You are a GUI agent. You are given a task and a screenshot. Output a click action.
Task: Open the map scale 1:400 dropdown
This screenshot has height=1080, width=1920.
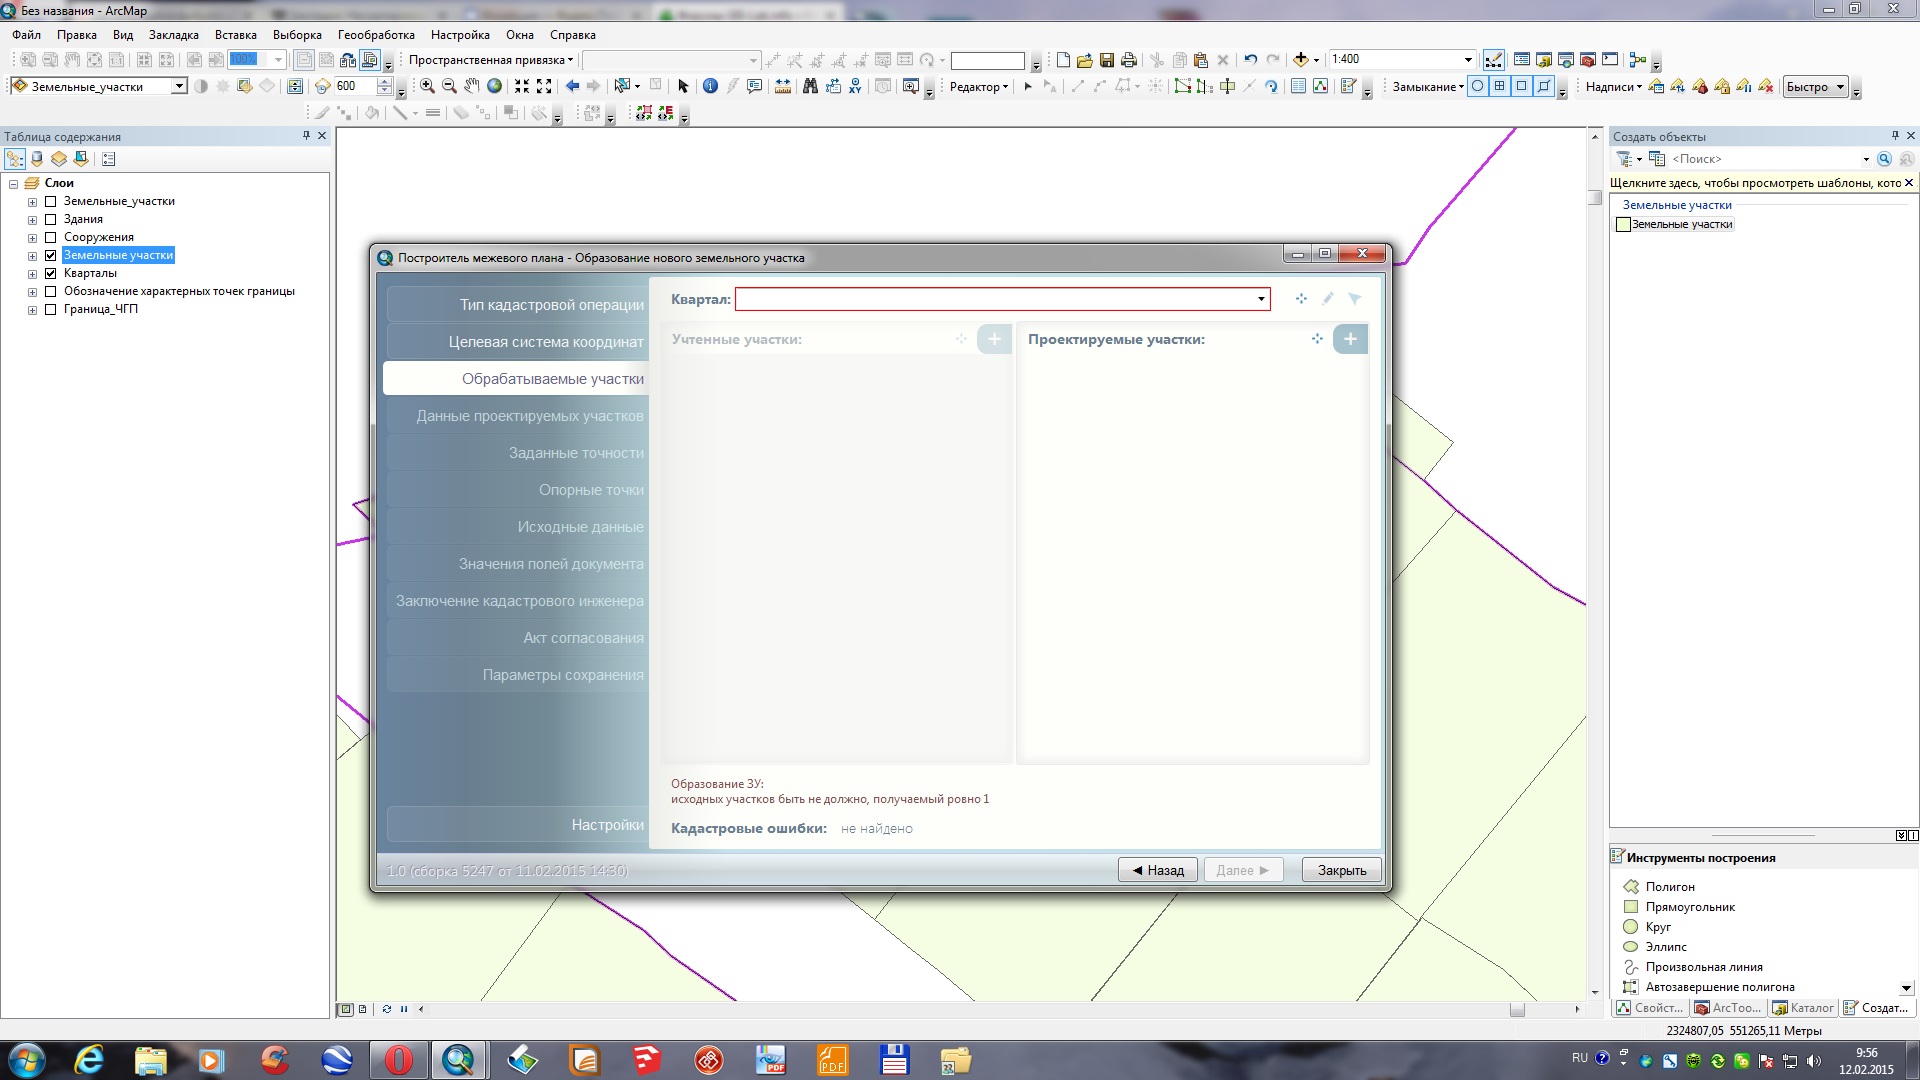click(1467, 60)
